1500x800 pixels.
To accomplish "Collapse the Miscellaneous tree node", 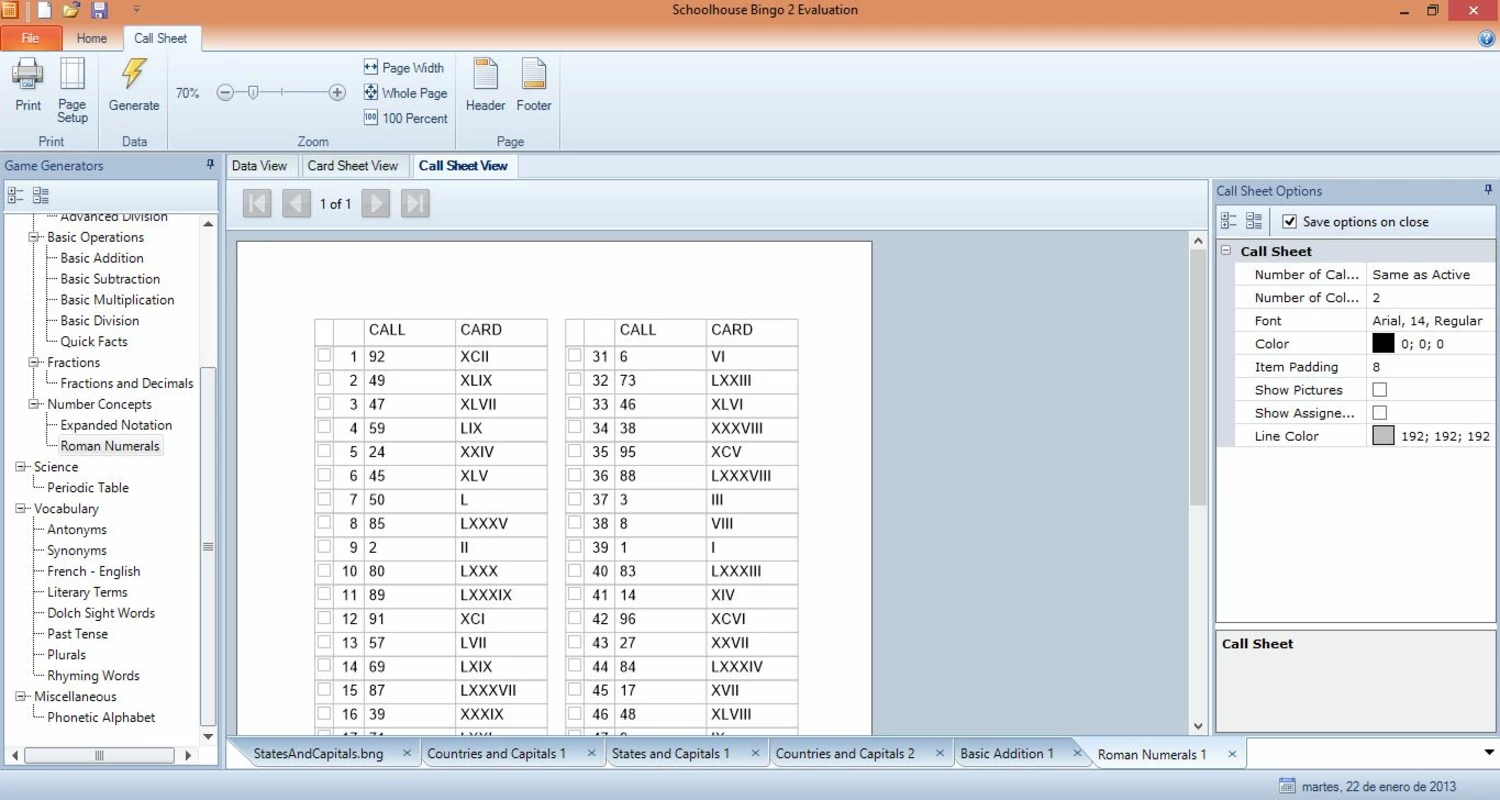I will [x=21, y=696].
